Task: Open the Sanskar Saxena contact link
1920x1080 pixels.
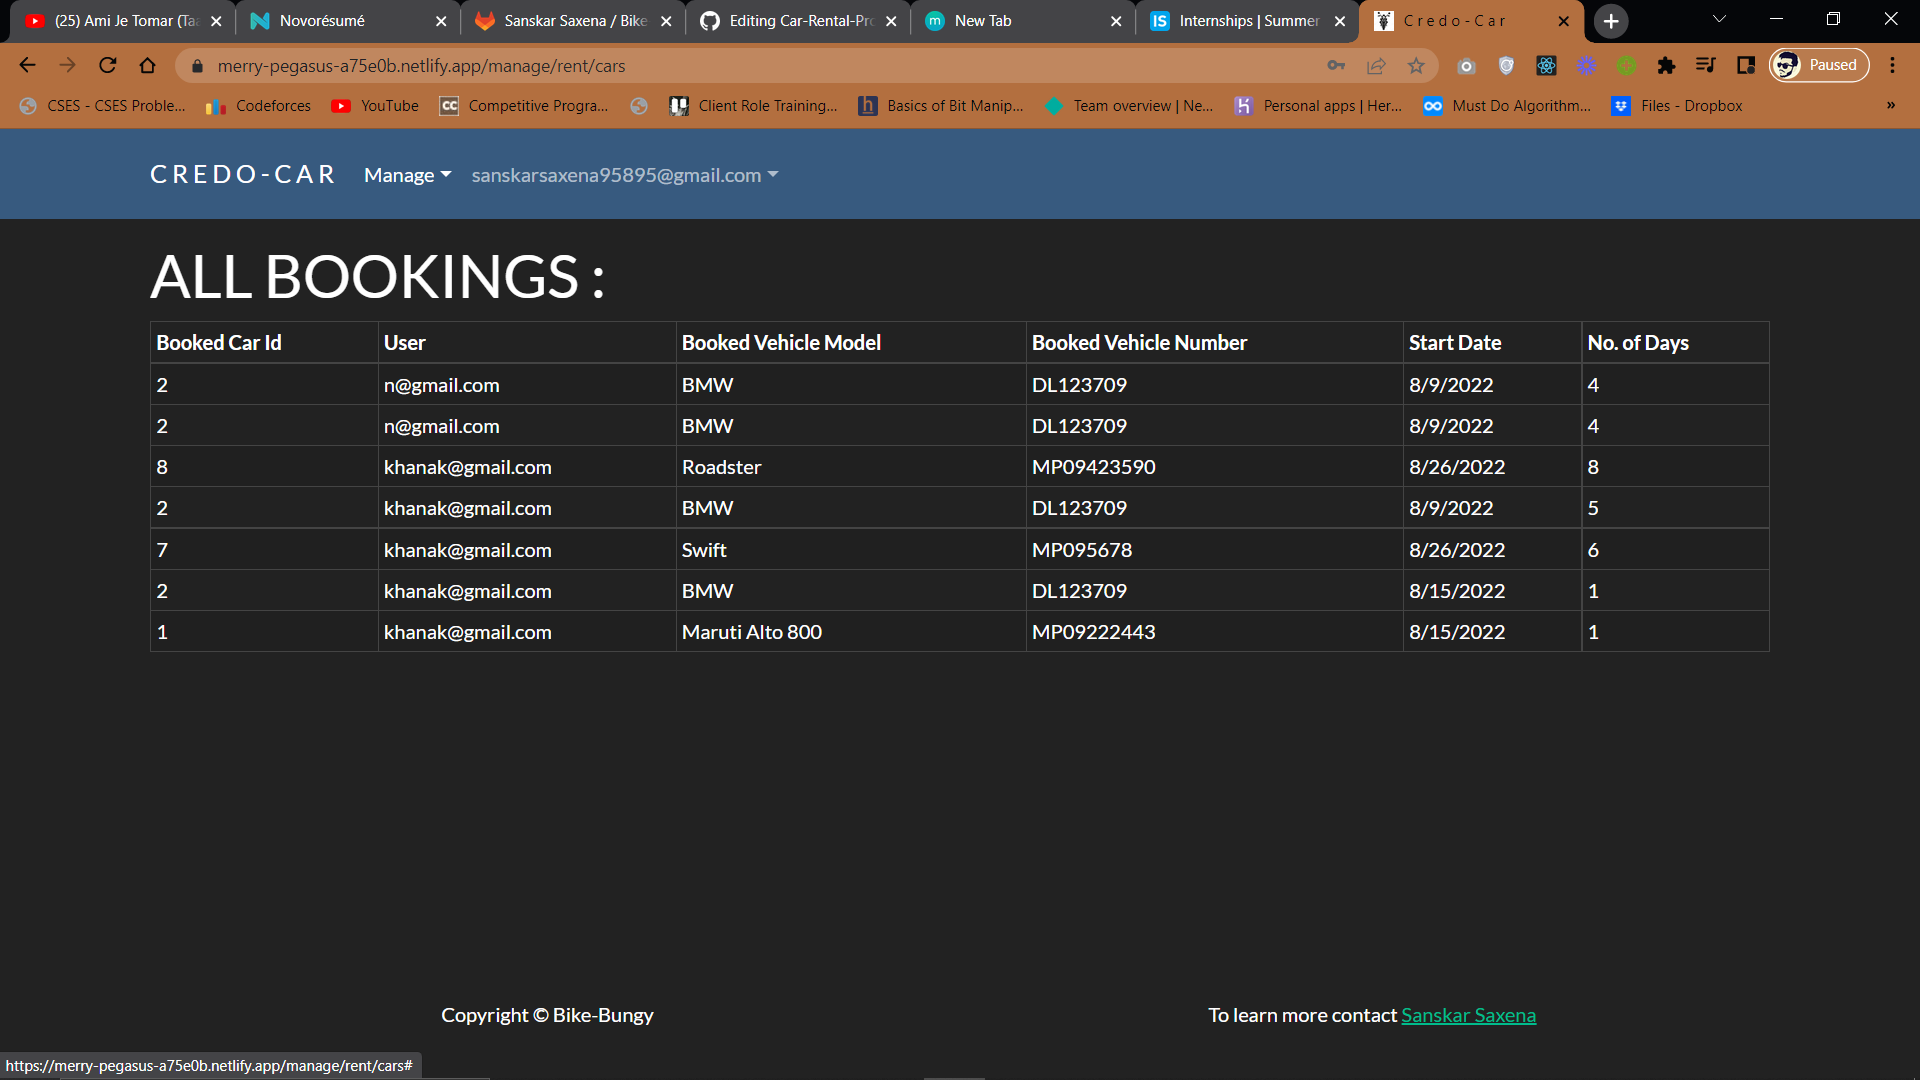Action: click(x=1468, y=1014)
